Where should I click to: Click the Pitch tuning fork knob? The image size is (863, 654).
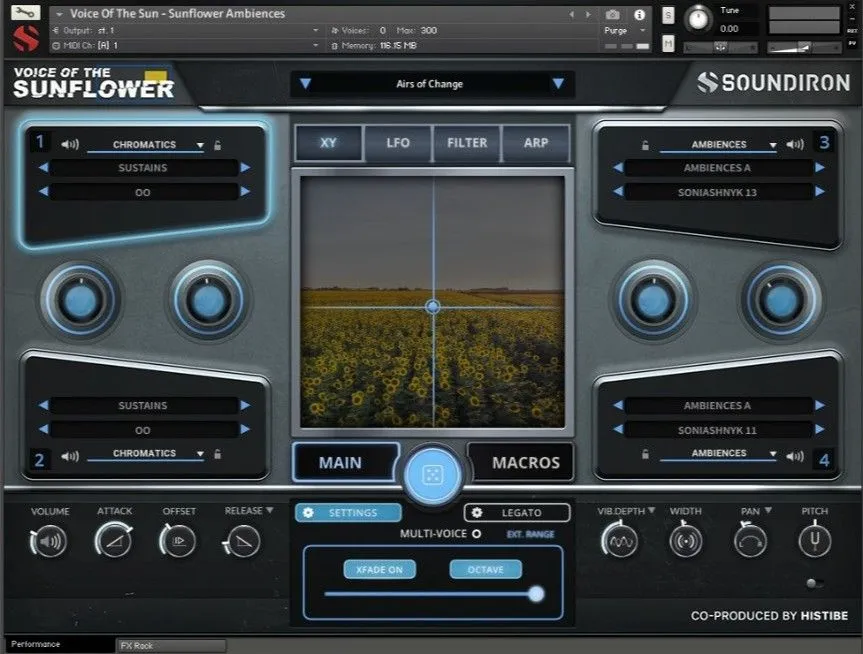pos(815,541)
